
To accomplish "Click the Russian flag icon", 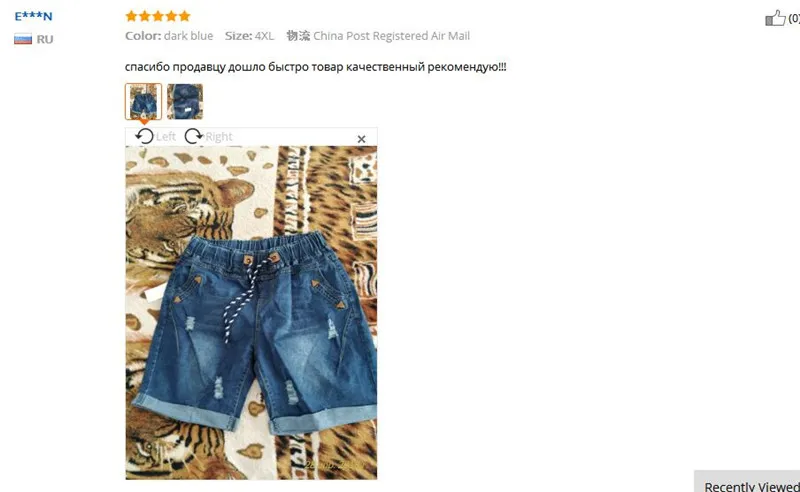I will click(23, 39).
